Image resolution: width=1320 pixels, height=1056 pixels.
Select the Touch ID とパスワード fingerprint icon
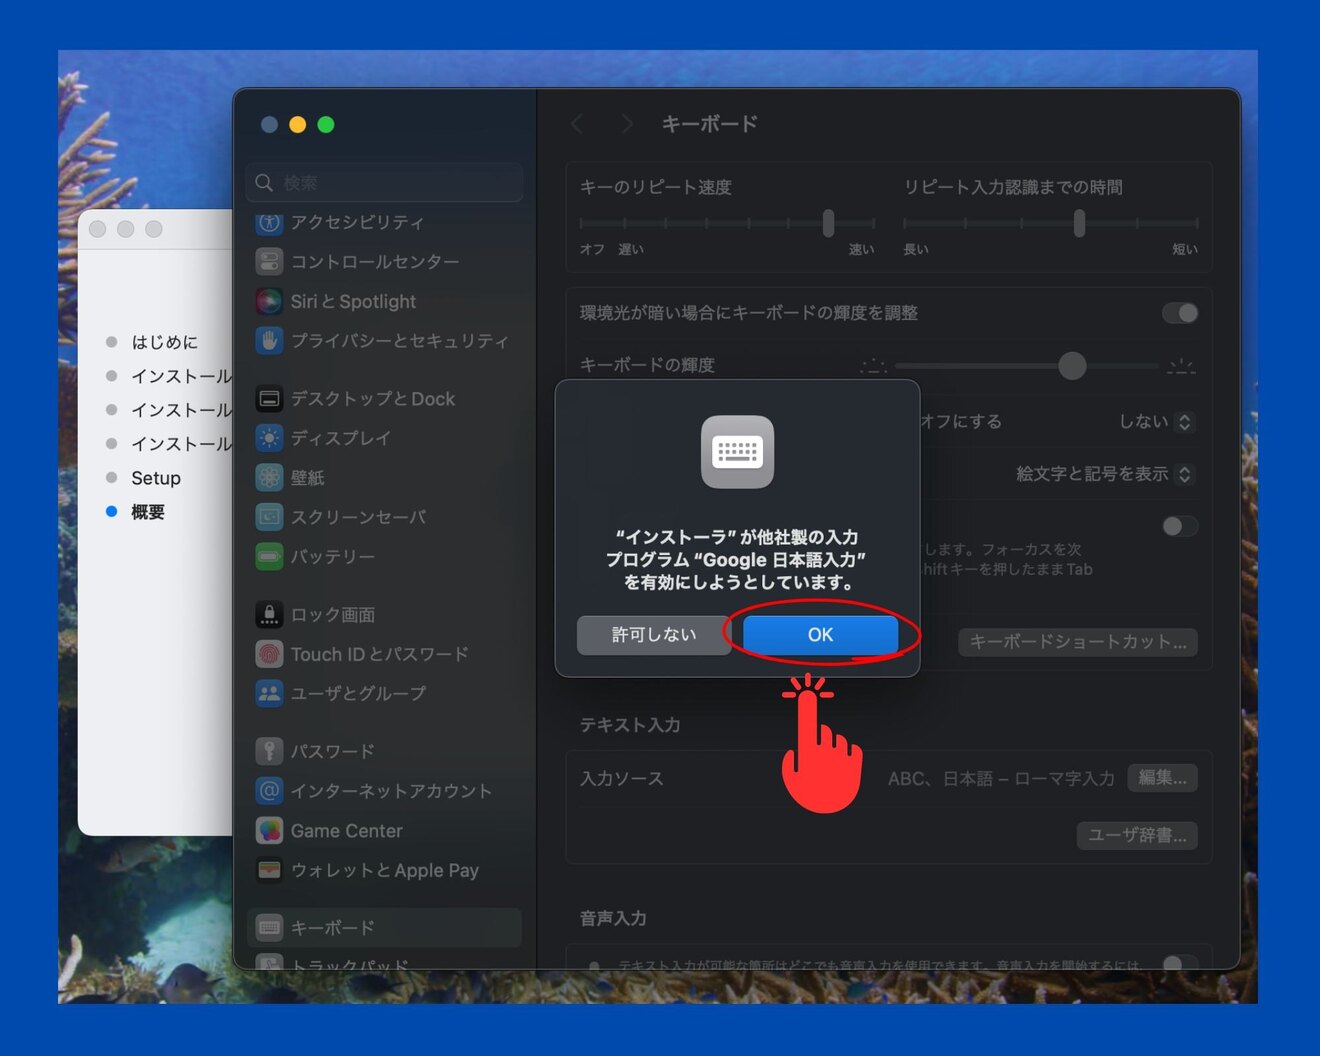[269, 654]
